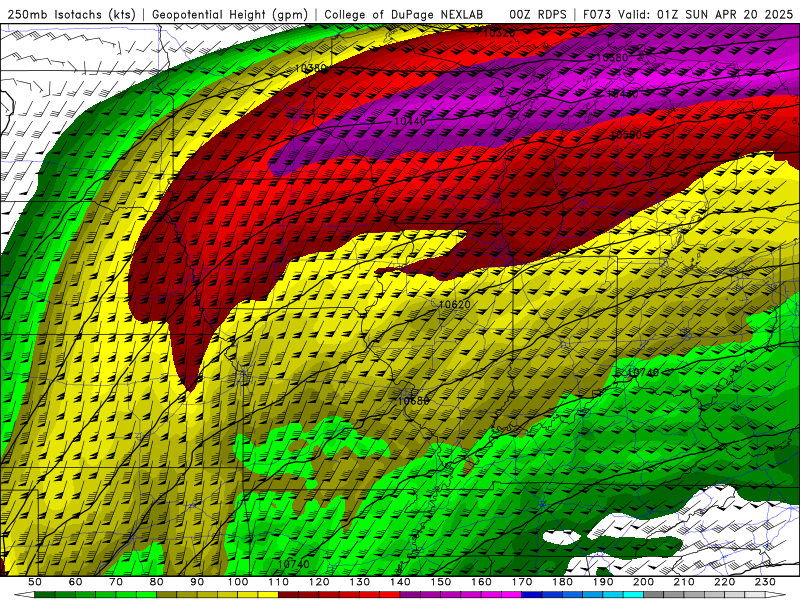Viewport: 800px width, 600px height.
Task: Click the "250mb Isotachs (kts)" title text
Action: (71, 15)
